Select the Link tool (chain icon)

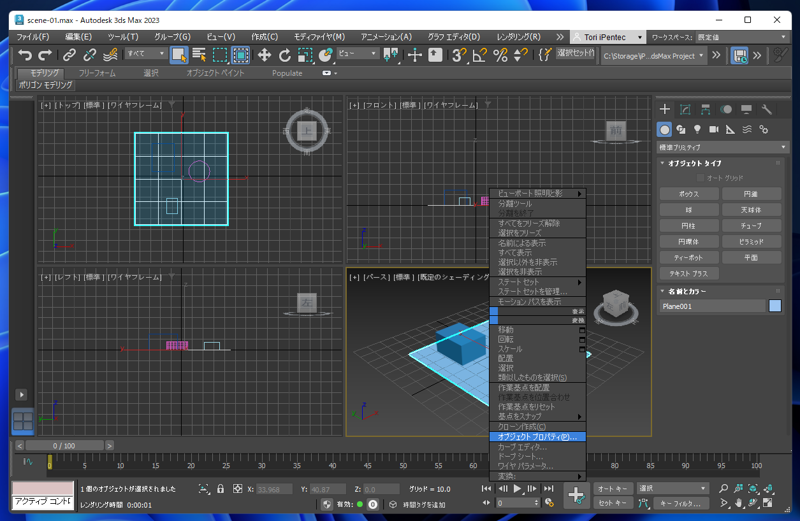(69, 55)
